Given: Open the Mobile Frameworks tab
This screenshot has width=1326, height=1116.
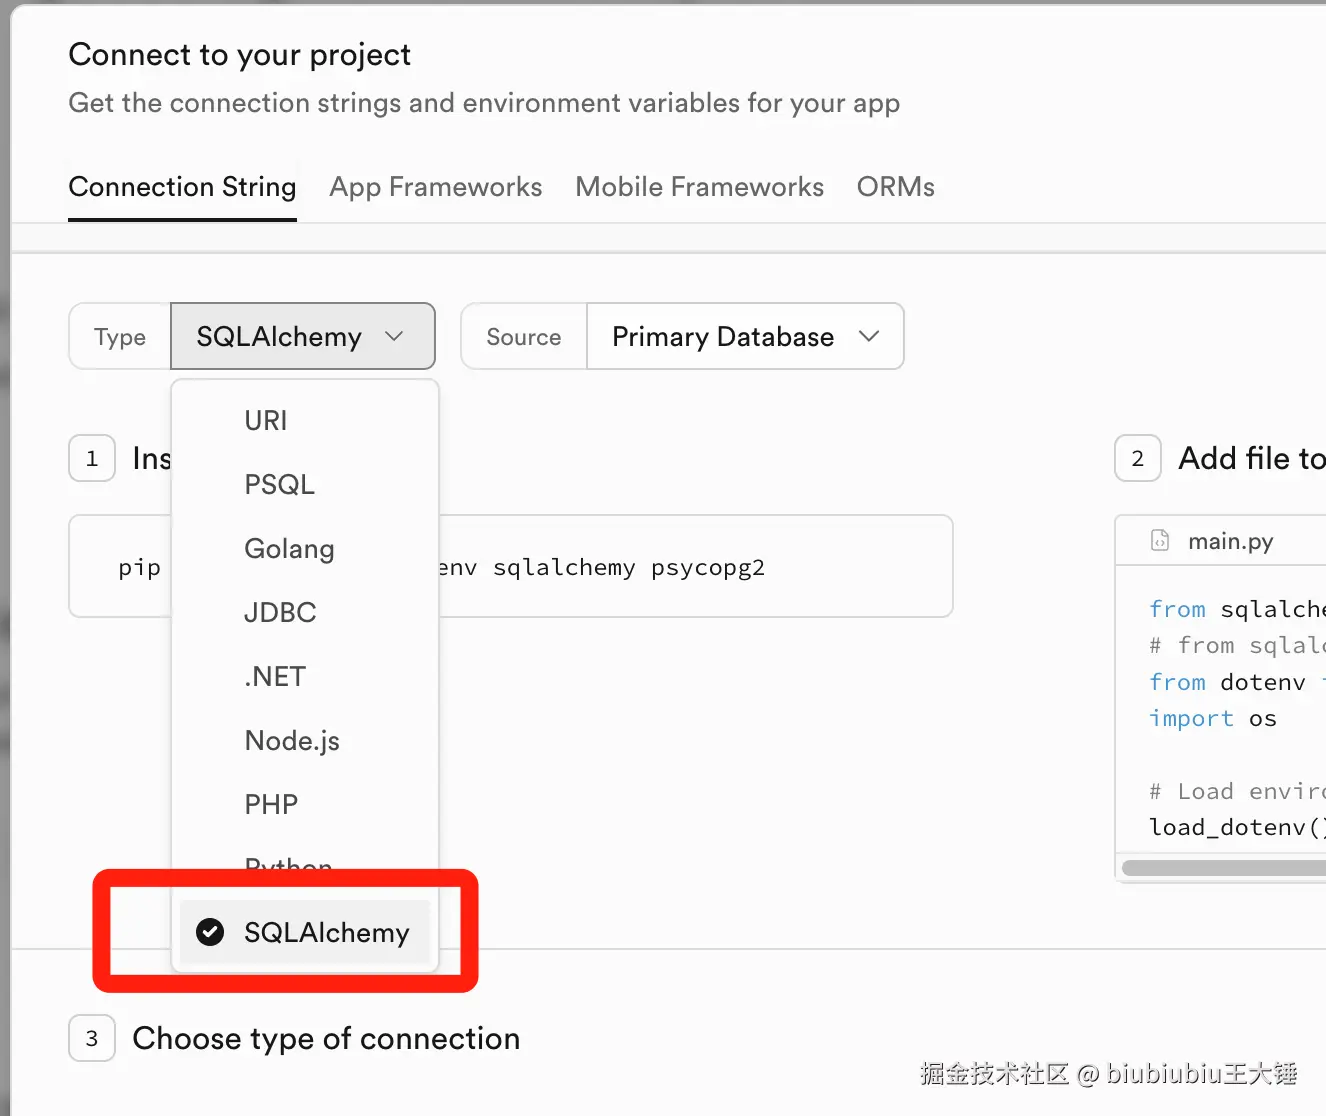Looking at the screenshot, I should coord(699,187).
